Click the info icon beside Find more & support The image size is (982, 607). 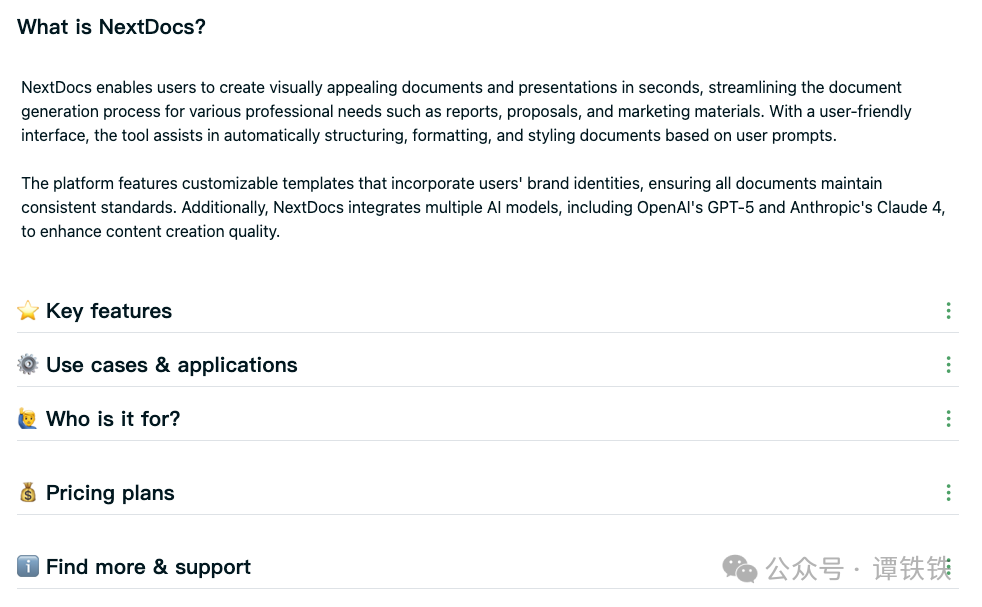(28, 567)
